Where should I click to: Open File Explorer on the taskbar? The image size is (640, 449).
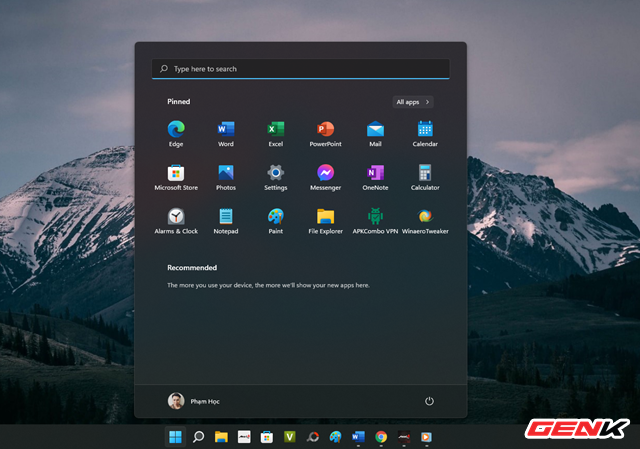pyautogui.click(x=221, y=437)
